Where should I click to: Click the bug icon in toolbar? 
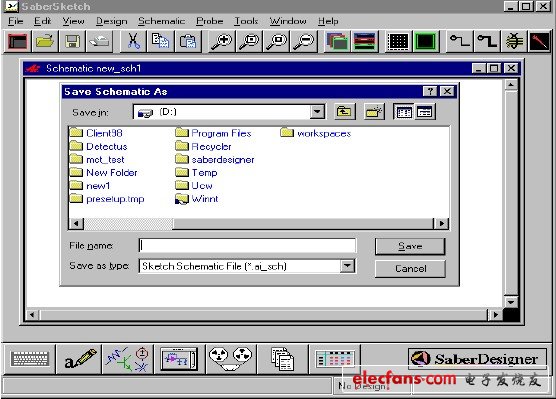[x=513, y=41]
